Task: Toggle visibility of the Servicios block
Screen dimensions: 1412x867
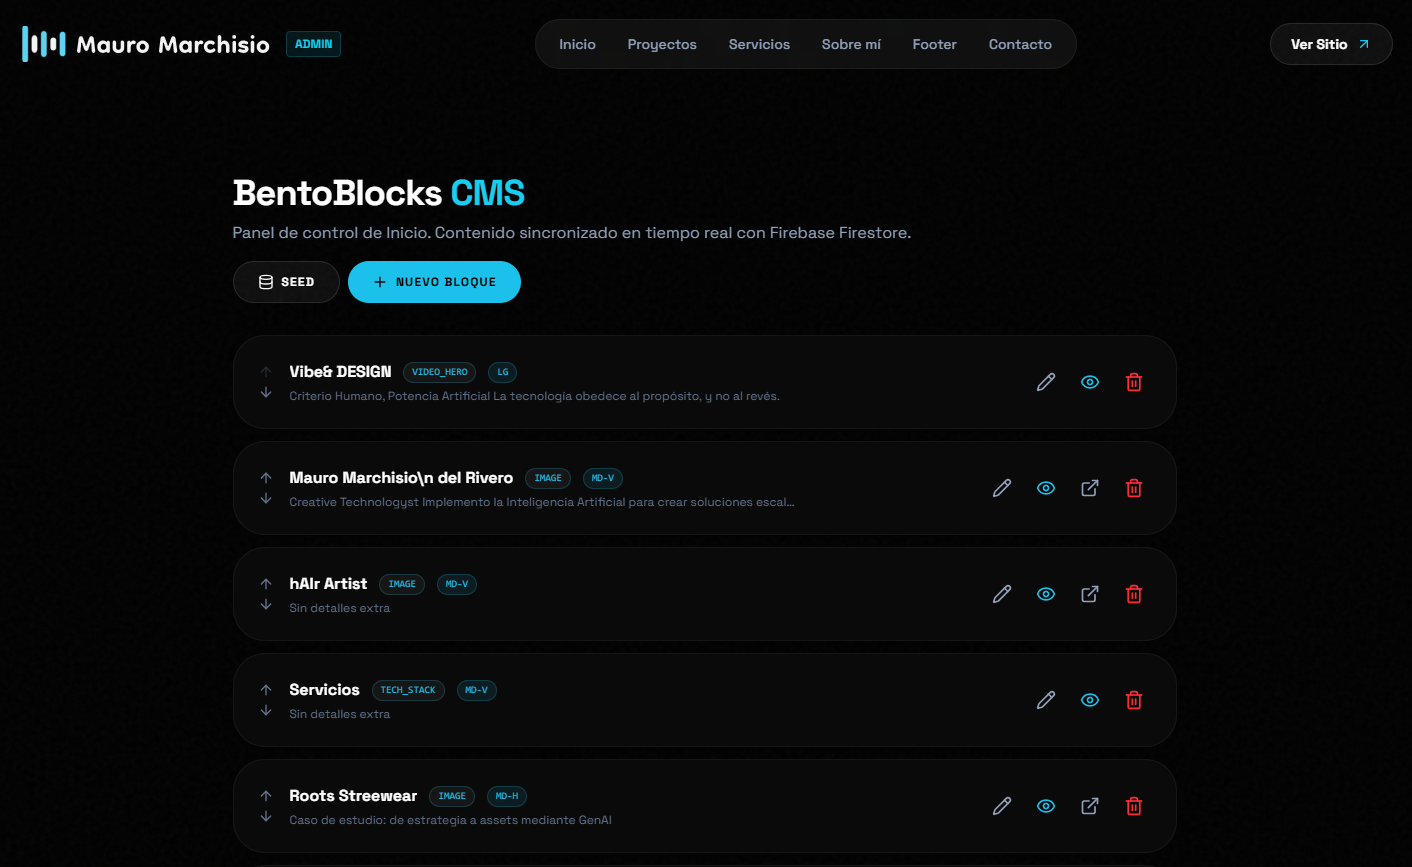Action: pos(1090,700)
